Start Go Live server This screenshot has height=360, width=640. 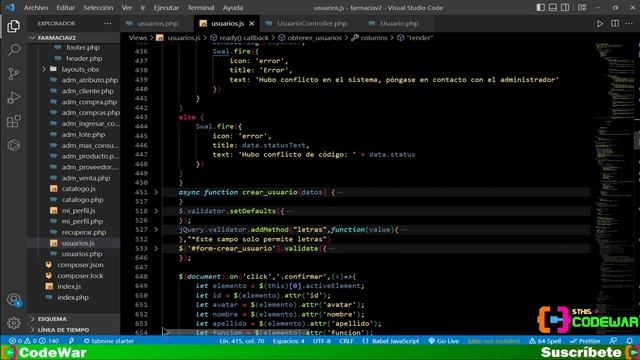(443, 341)
